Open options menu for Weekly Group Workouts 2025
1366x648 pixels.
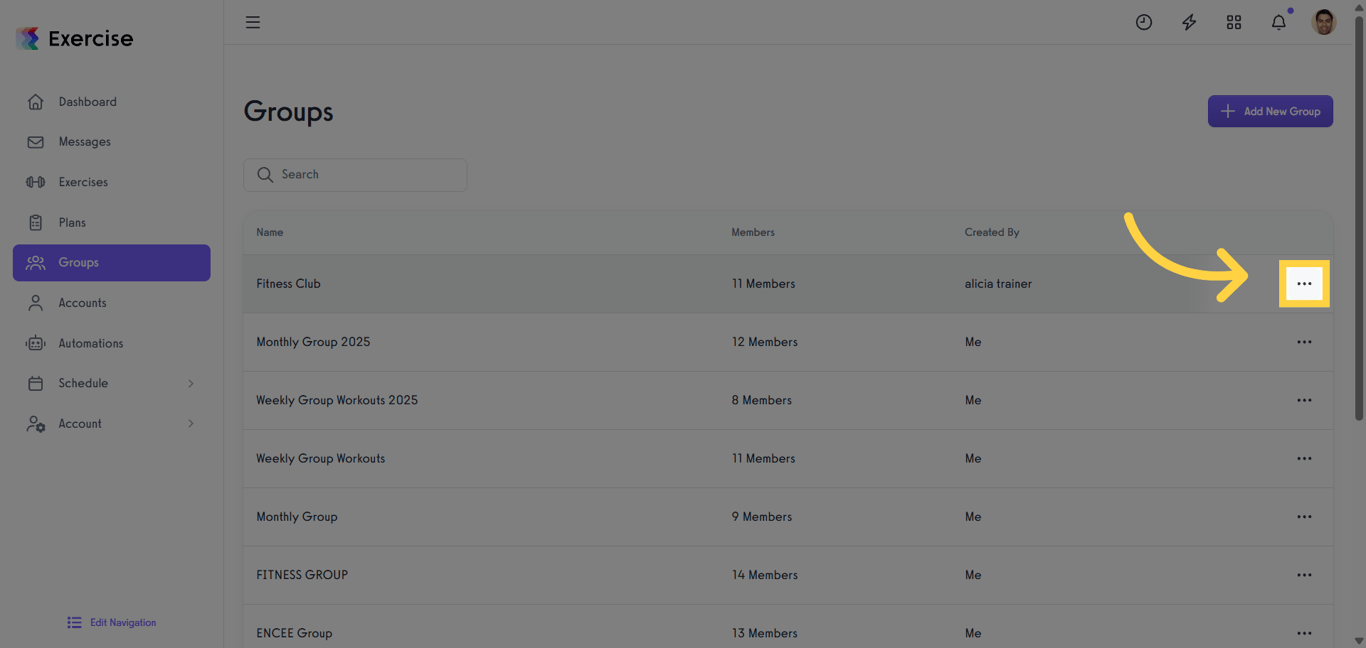pos(1304,400)
